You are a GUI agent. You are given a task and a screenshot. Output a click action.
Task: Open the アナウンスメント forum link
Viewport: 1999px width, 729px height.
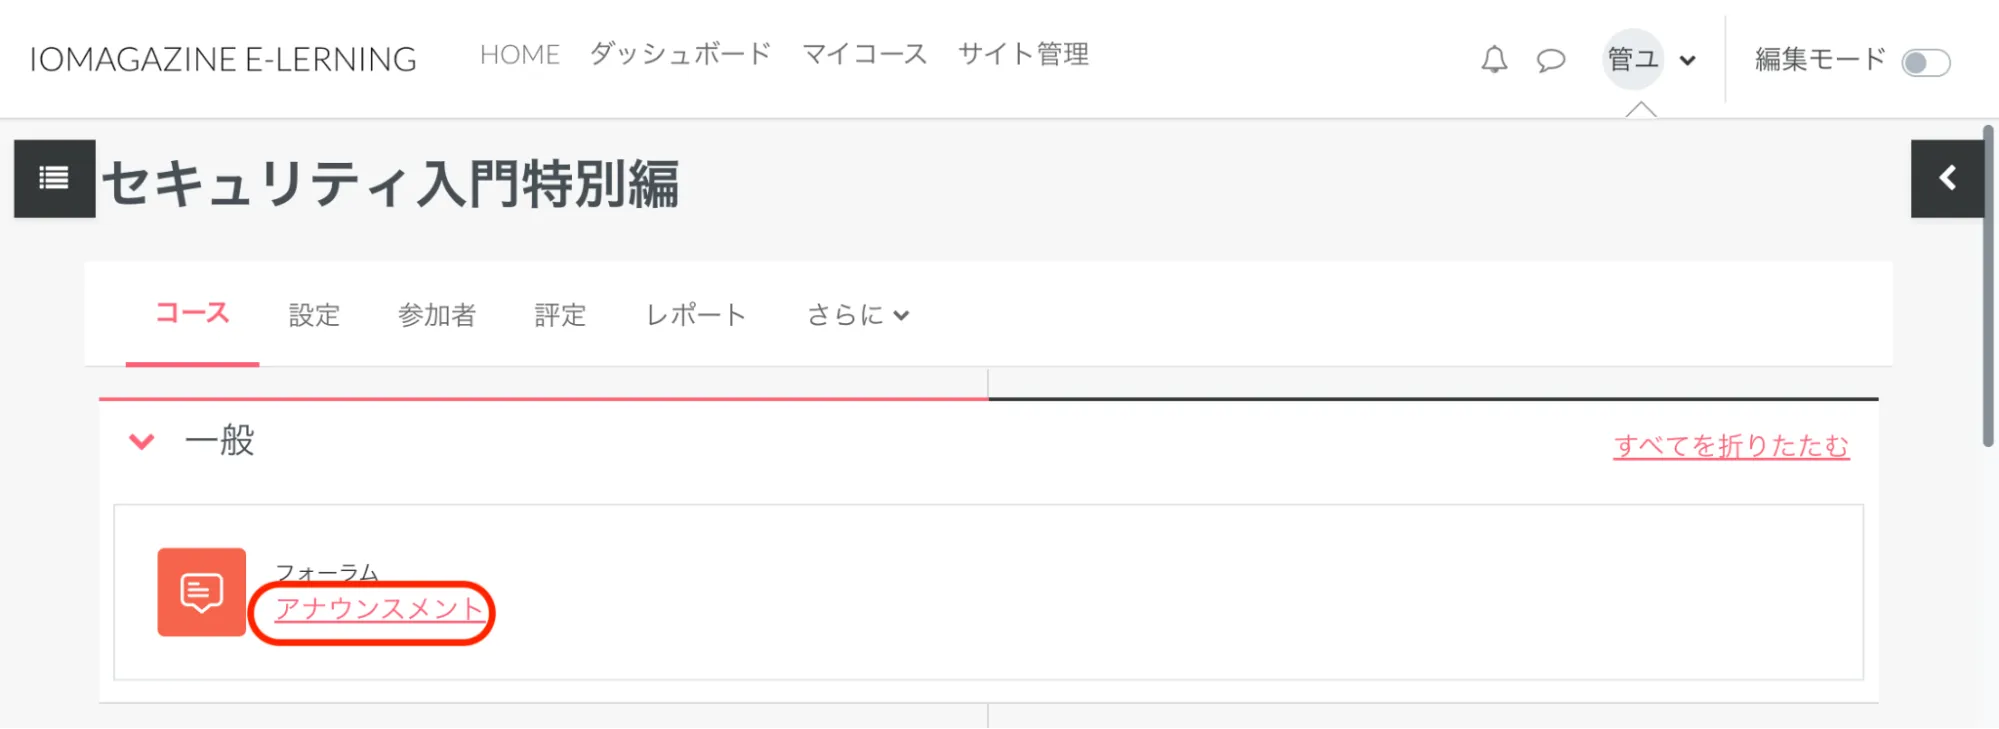pos(379,609)
